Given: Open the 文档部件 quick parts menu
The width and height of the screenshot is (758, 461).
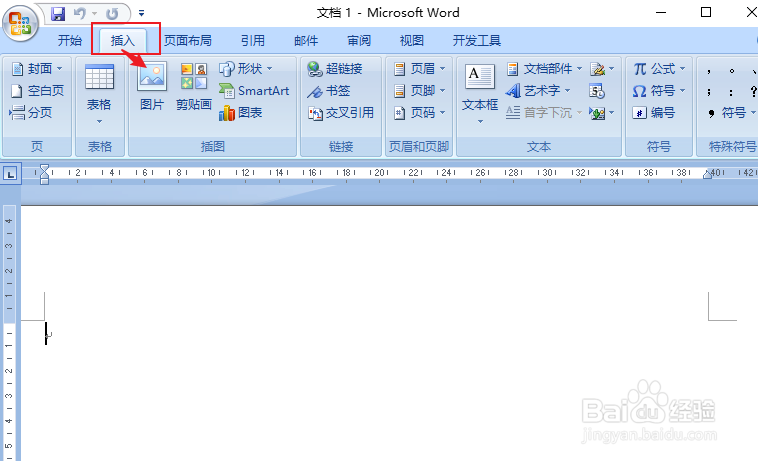Looking at the screenshot, I should coord(544,69).
